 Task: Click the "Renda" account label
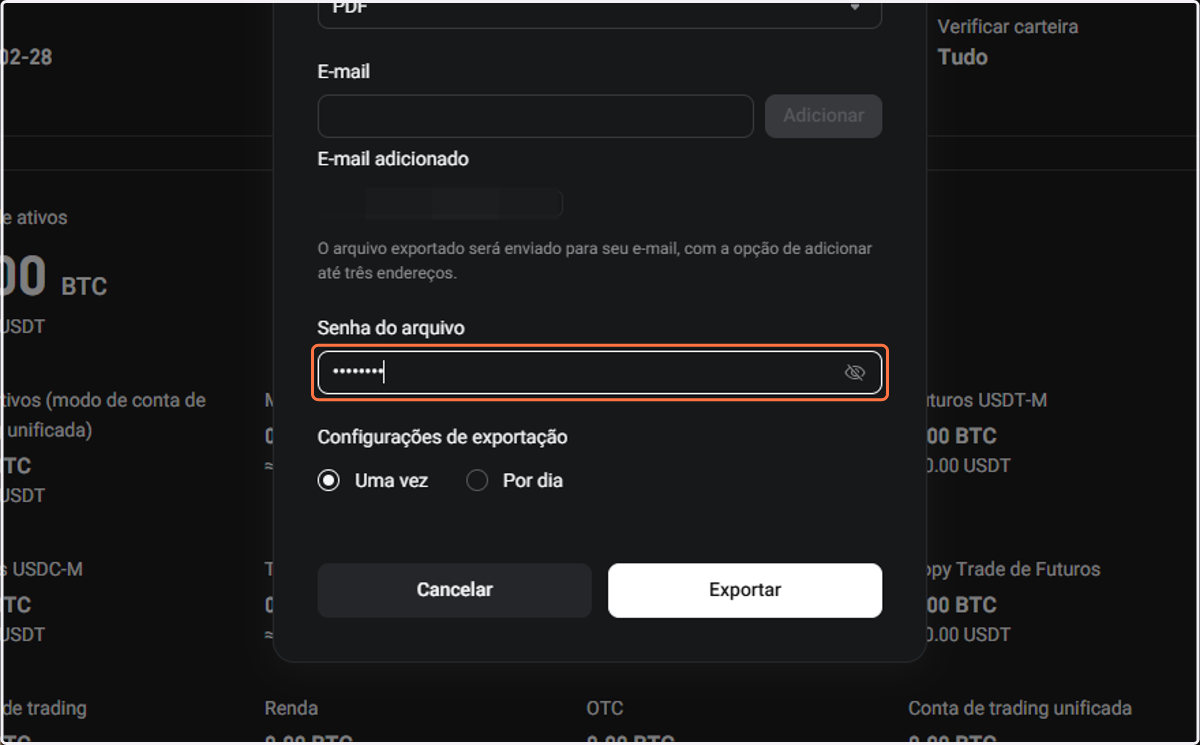(291, 708)
